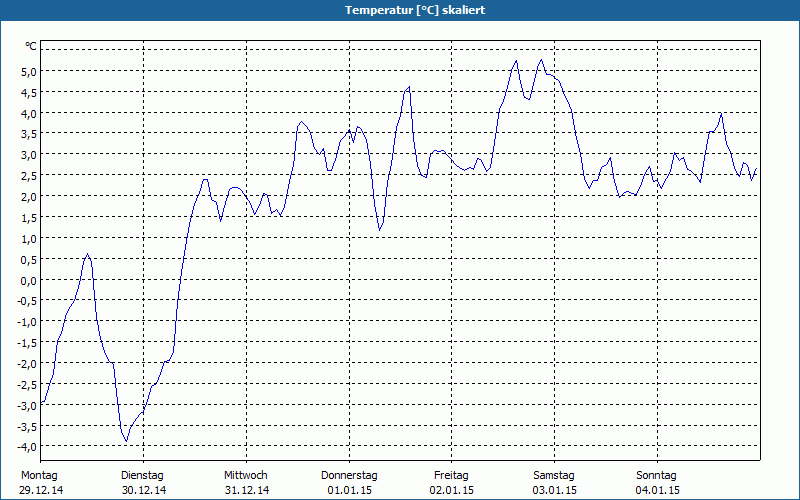Select the -4,0 y-axis label
Image resolution: width=800 pixels, height=500 pixels.
(27, 446)
